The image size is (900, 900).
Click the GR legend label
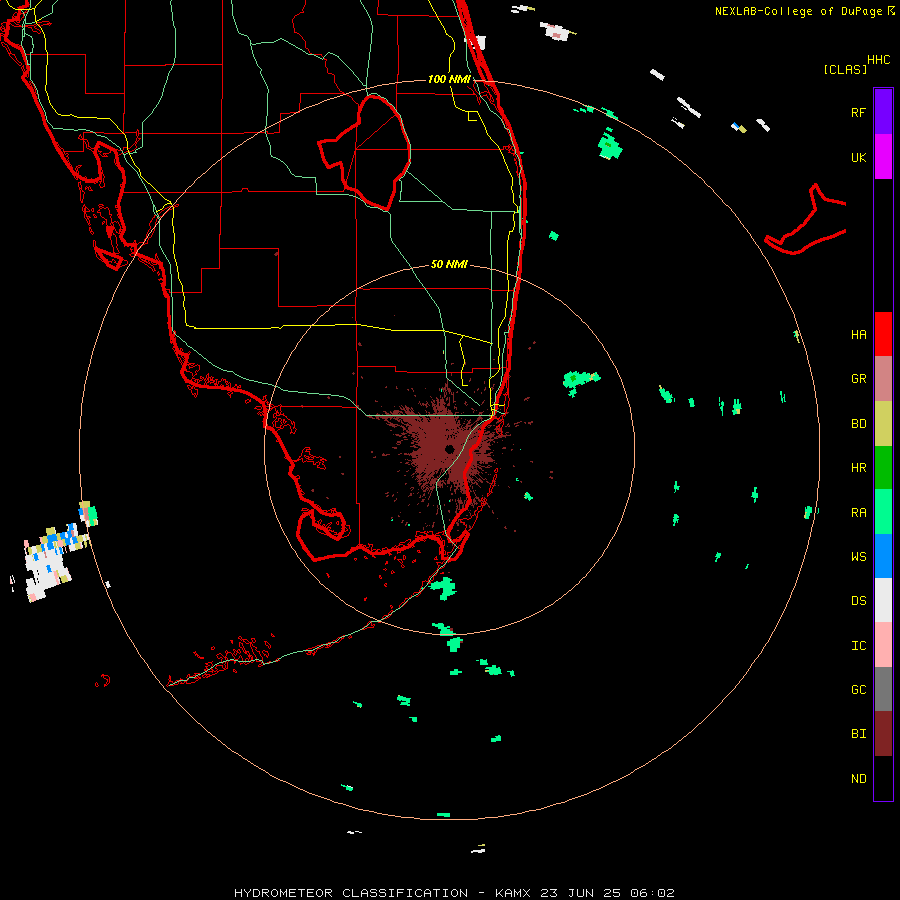(858, 379)
